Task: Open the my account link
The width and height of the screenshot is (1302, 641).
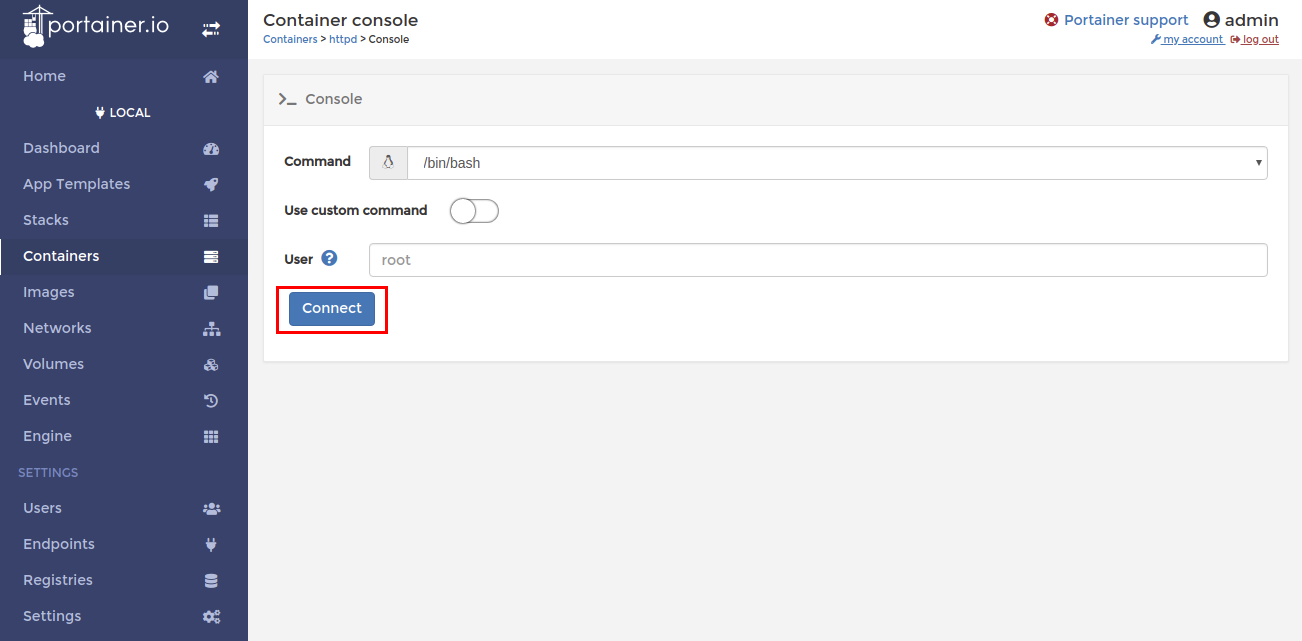Action: (x=1192, y=39)
